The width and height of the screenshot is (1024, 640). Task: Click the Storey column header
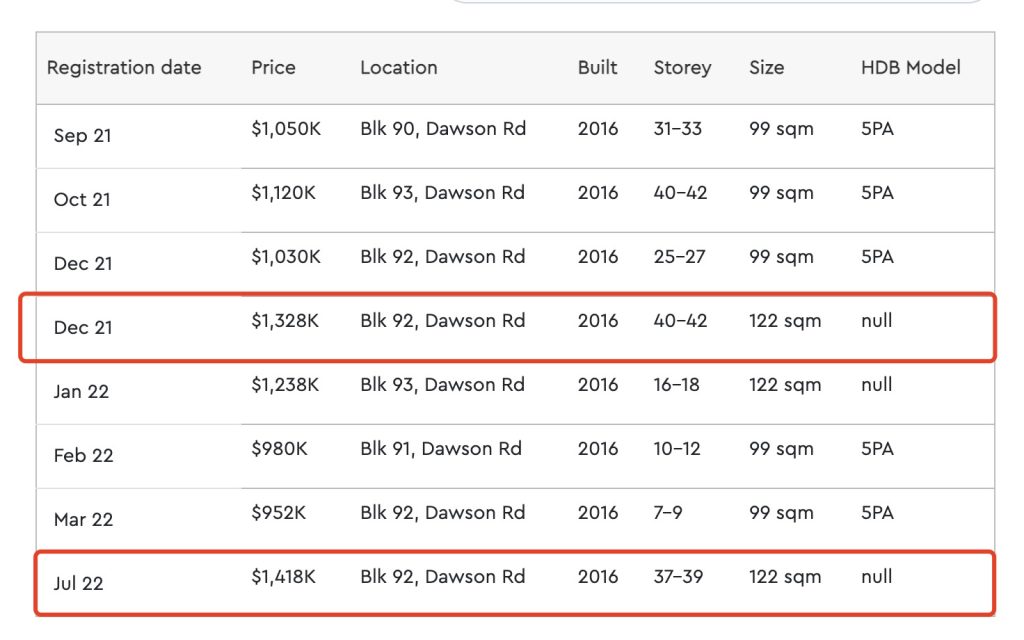682,68
